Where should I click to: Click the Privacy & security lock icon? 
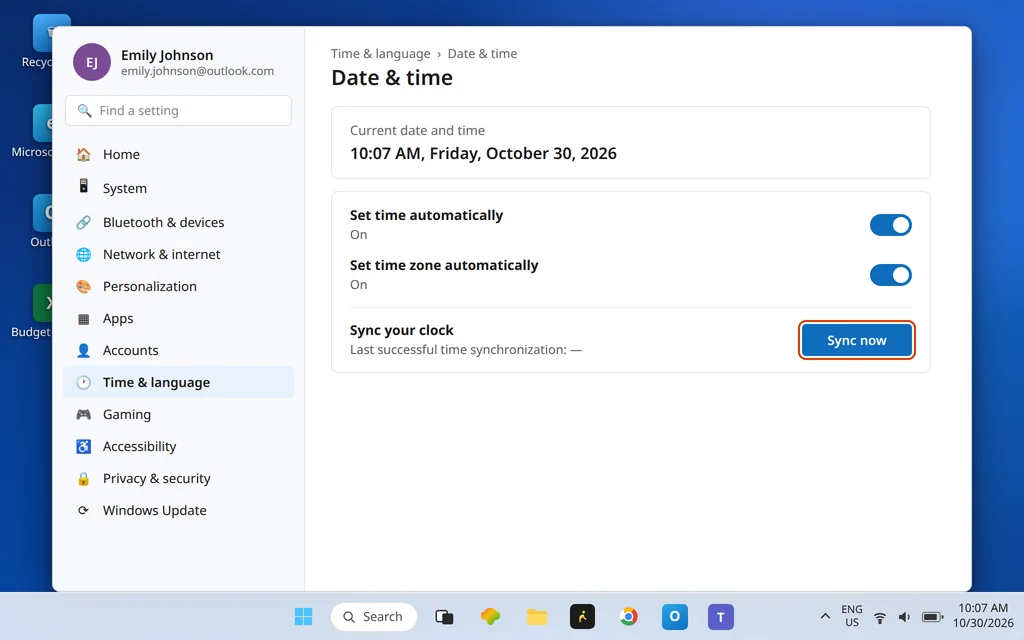84,479
